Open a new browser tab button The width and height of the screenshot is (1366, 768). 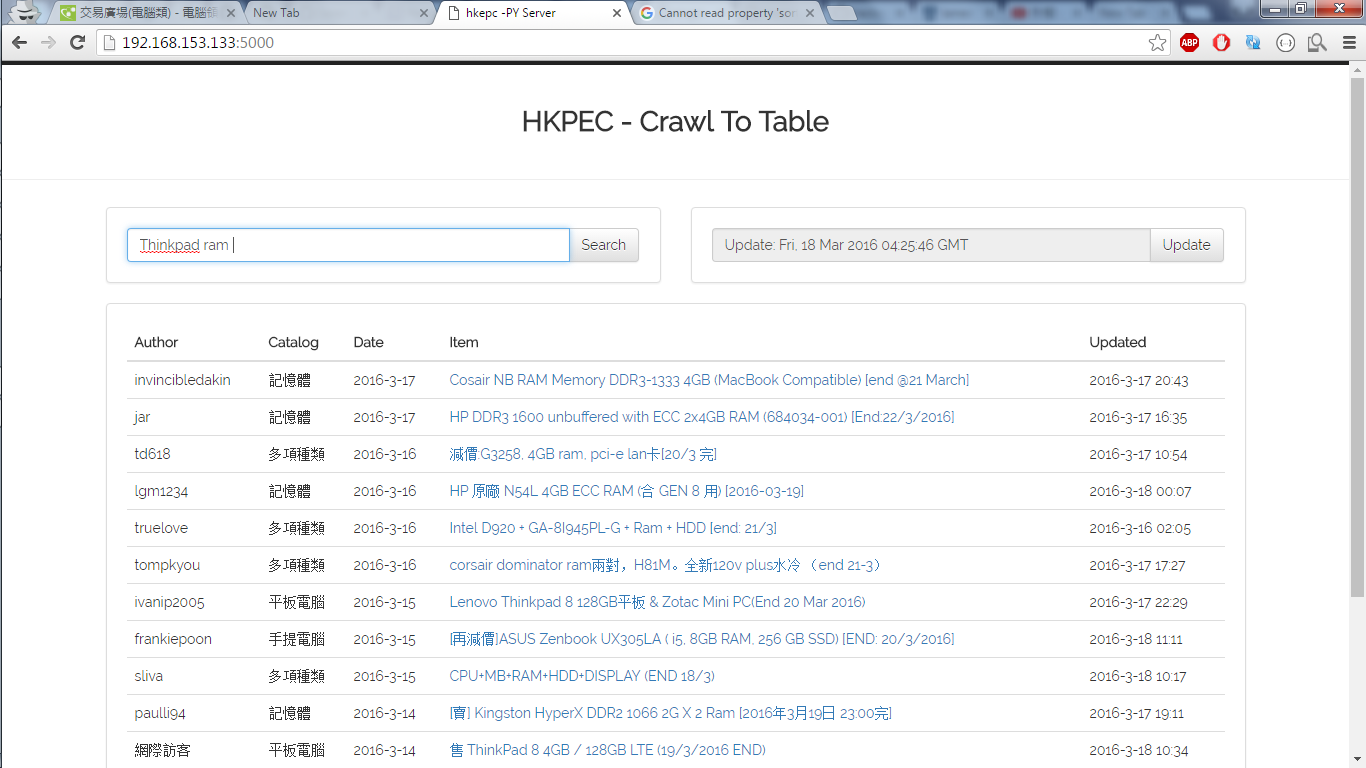(842, 13)
